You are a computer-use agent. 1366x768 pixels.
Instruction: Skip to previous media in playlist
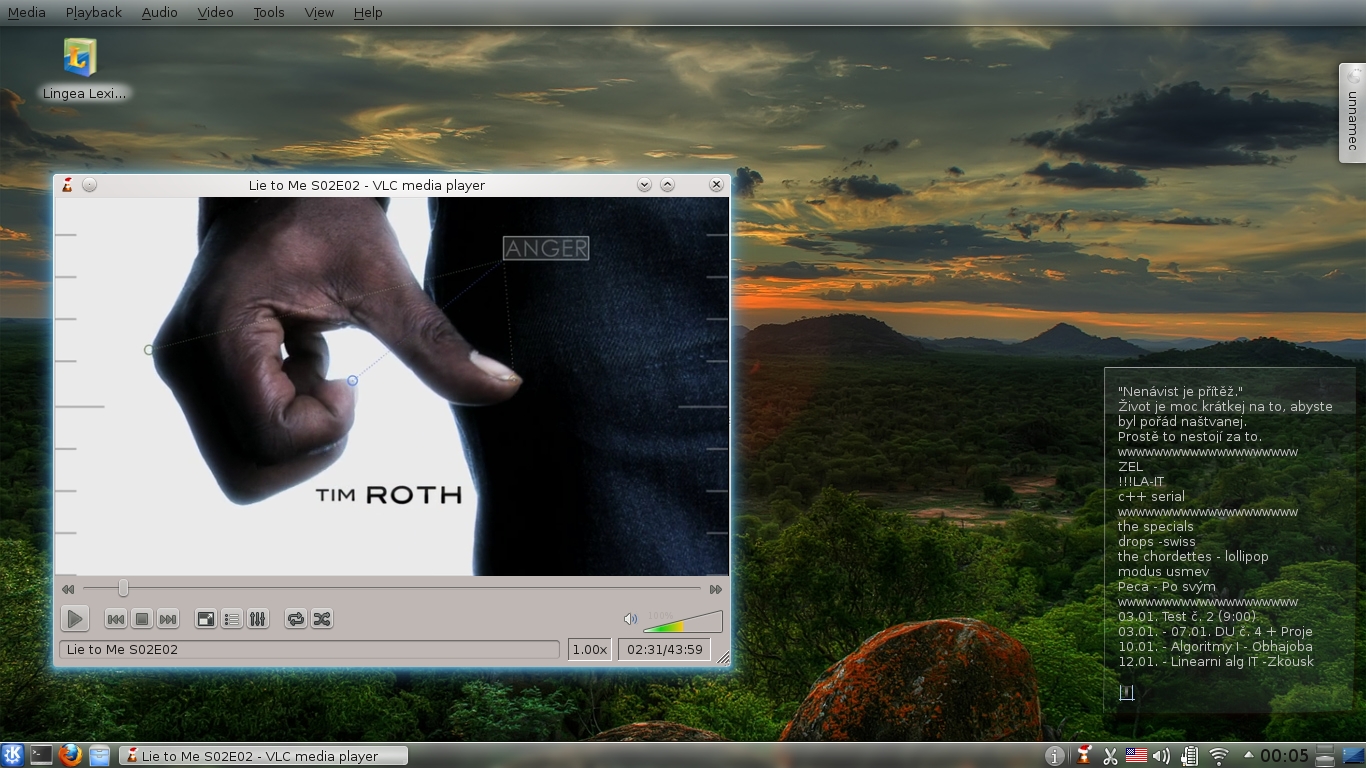116,619
